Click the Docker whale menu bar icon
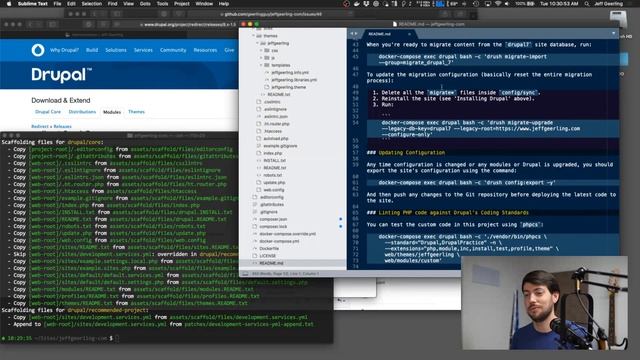 click(x=356, y=4)
